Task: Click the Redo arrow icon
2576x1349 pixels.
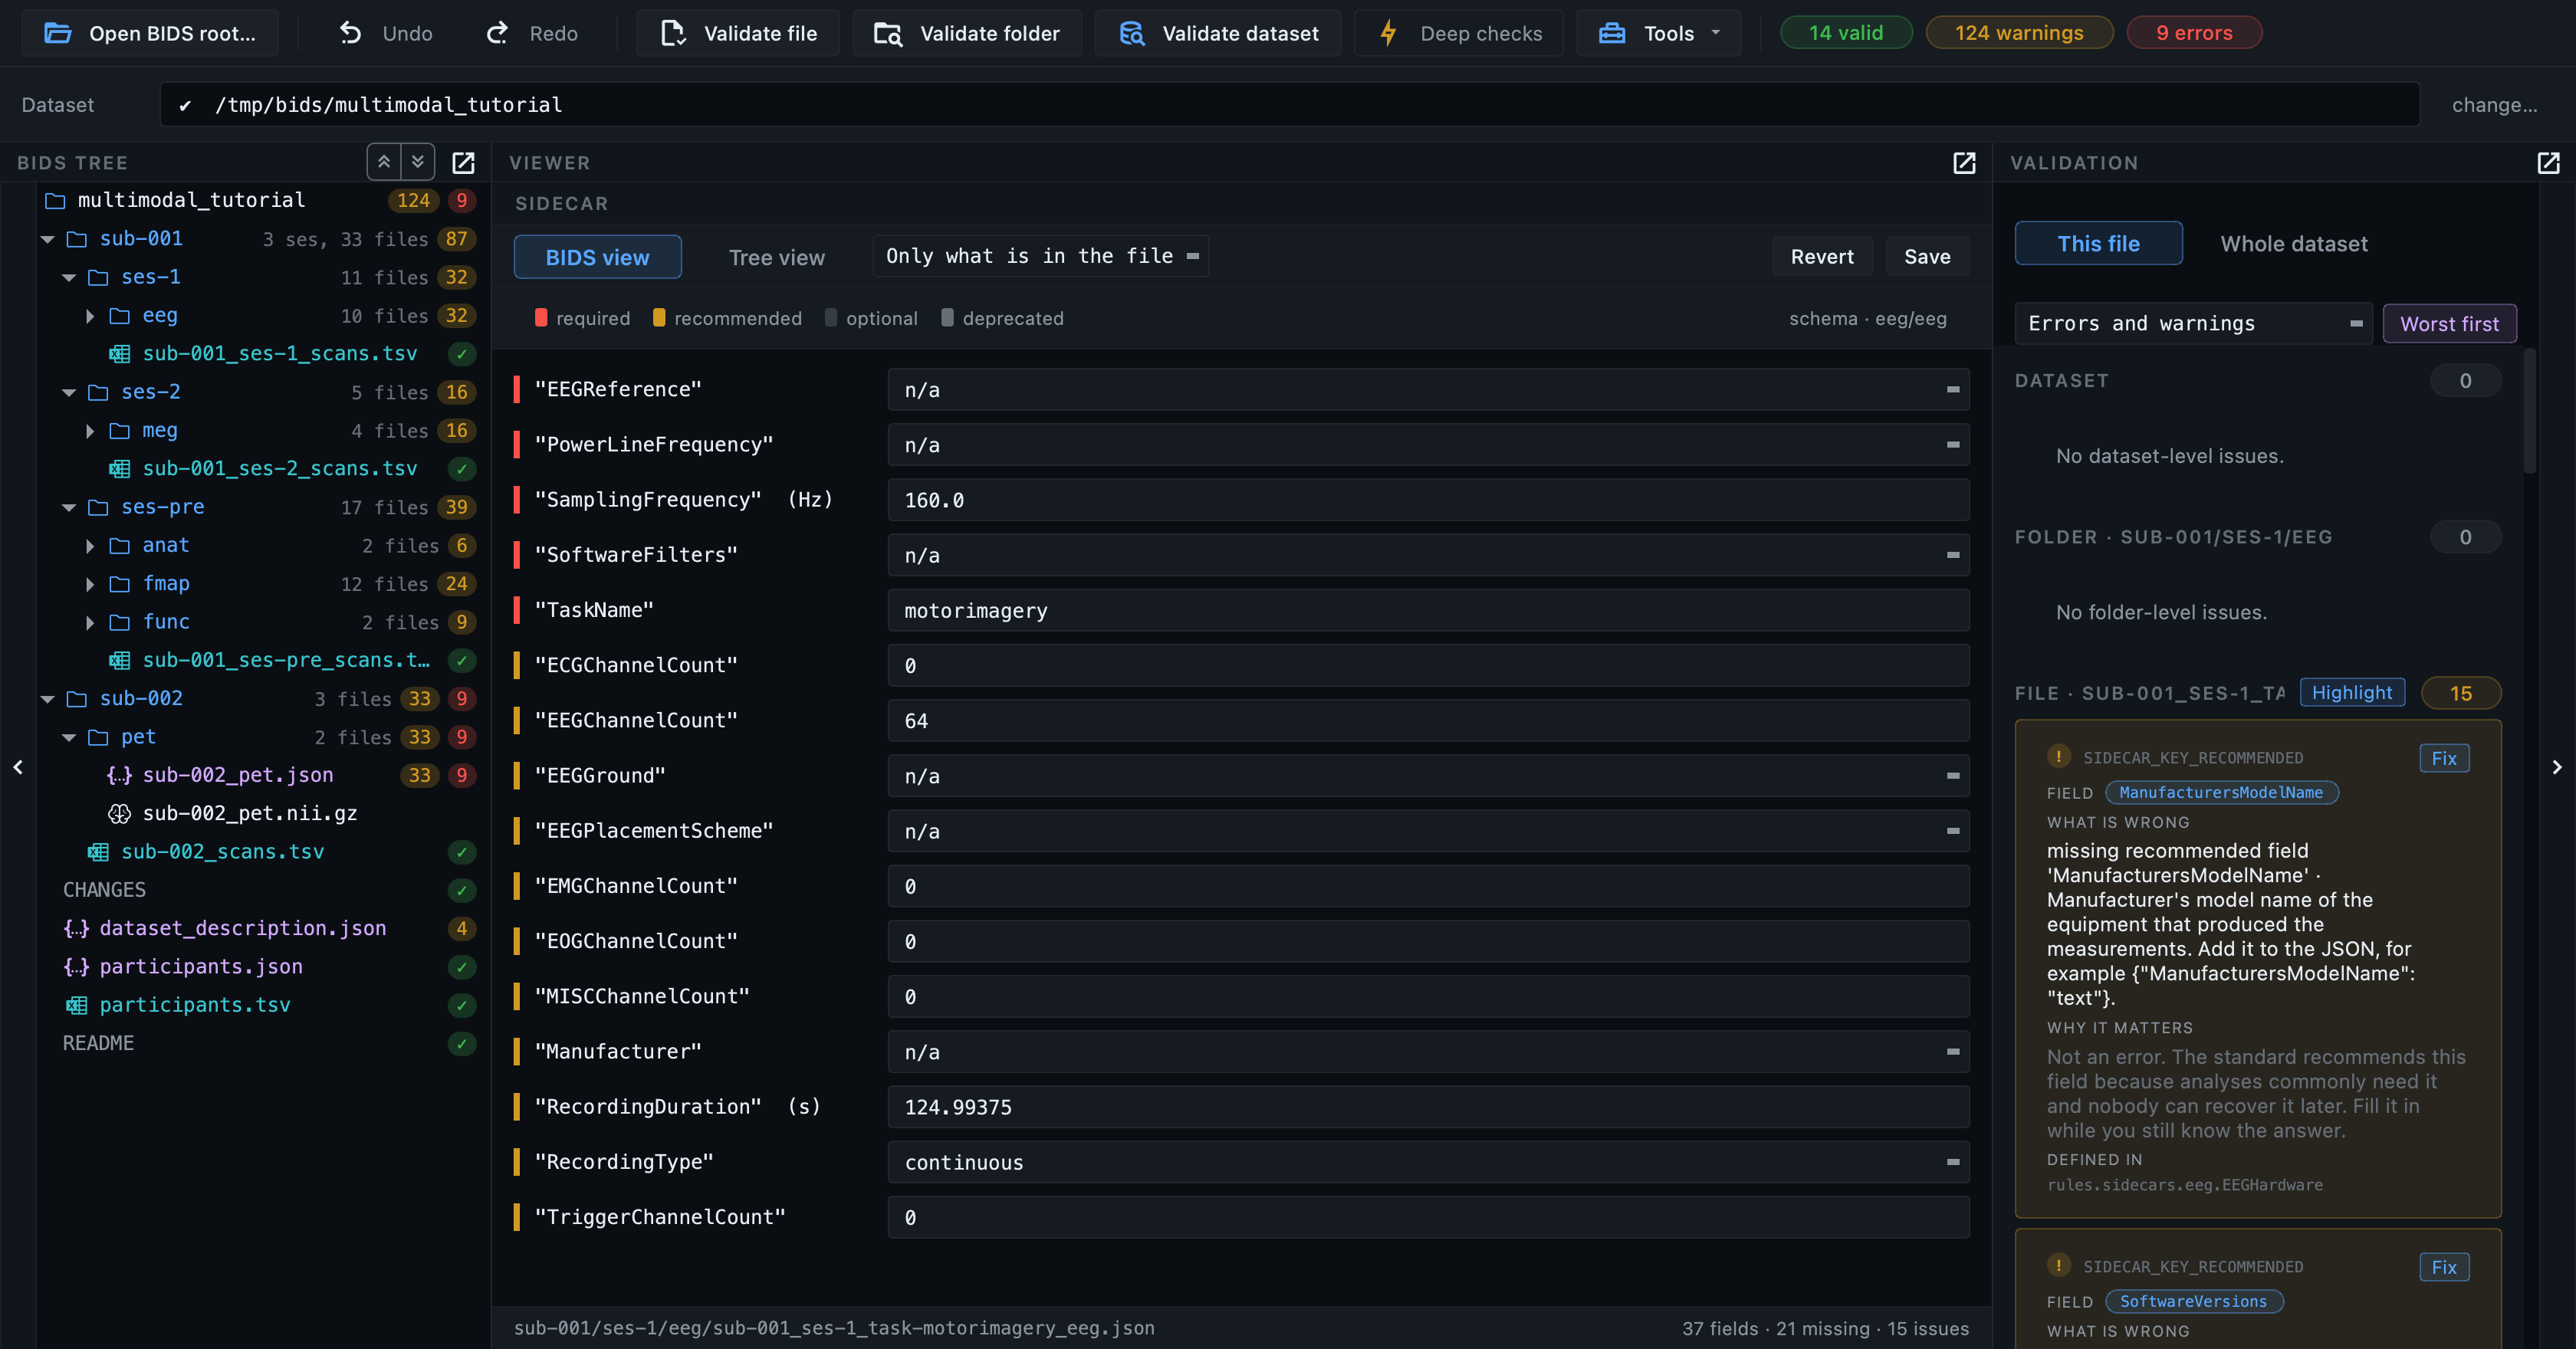Action: (497, 33)
